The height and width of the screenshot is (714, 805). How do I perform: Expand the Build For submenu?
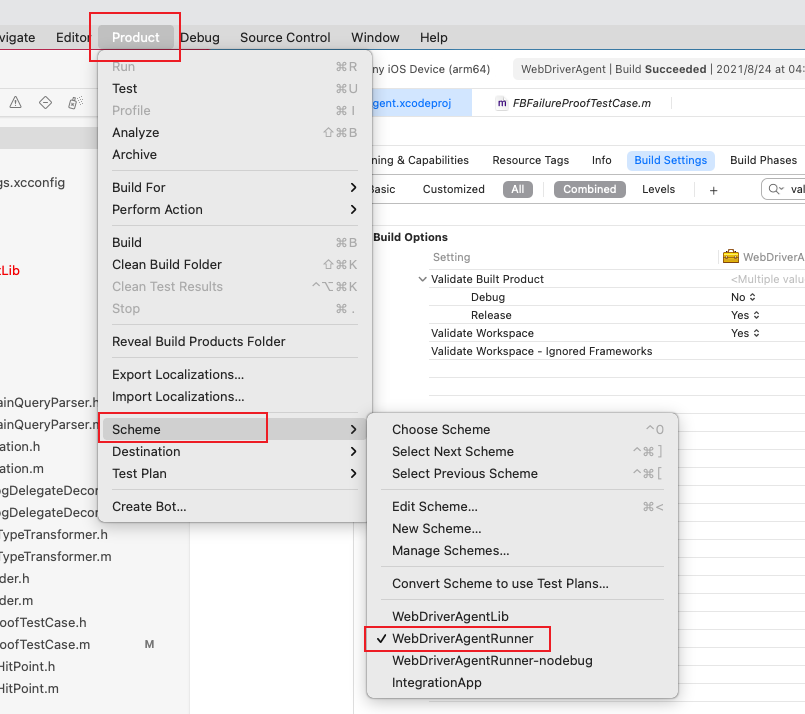[235, 187]
